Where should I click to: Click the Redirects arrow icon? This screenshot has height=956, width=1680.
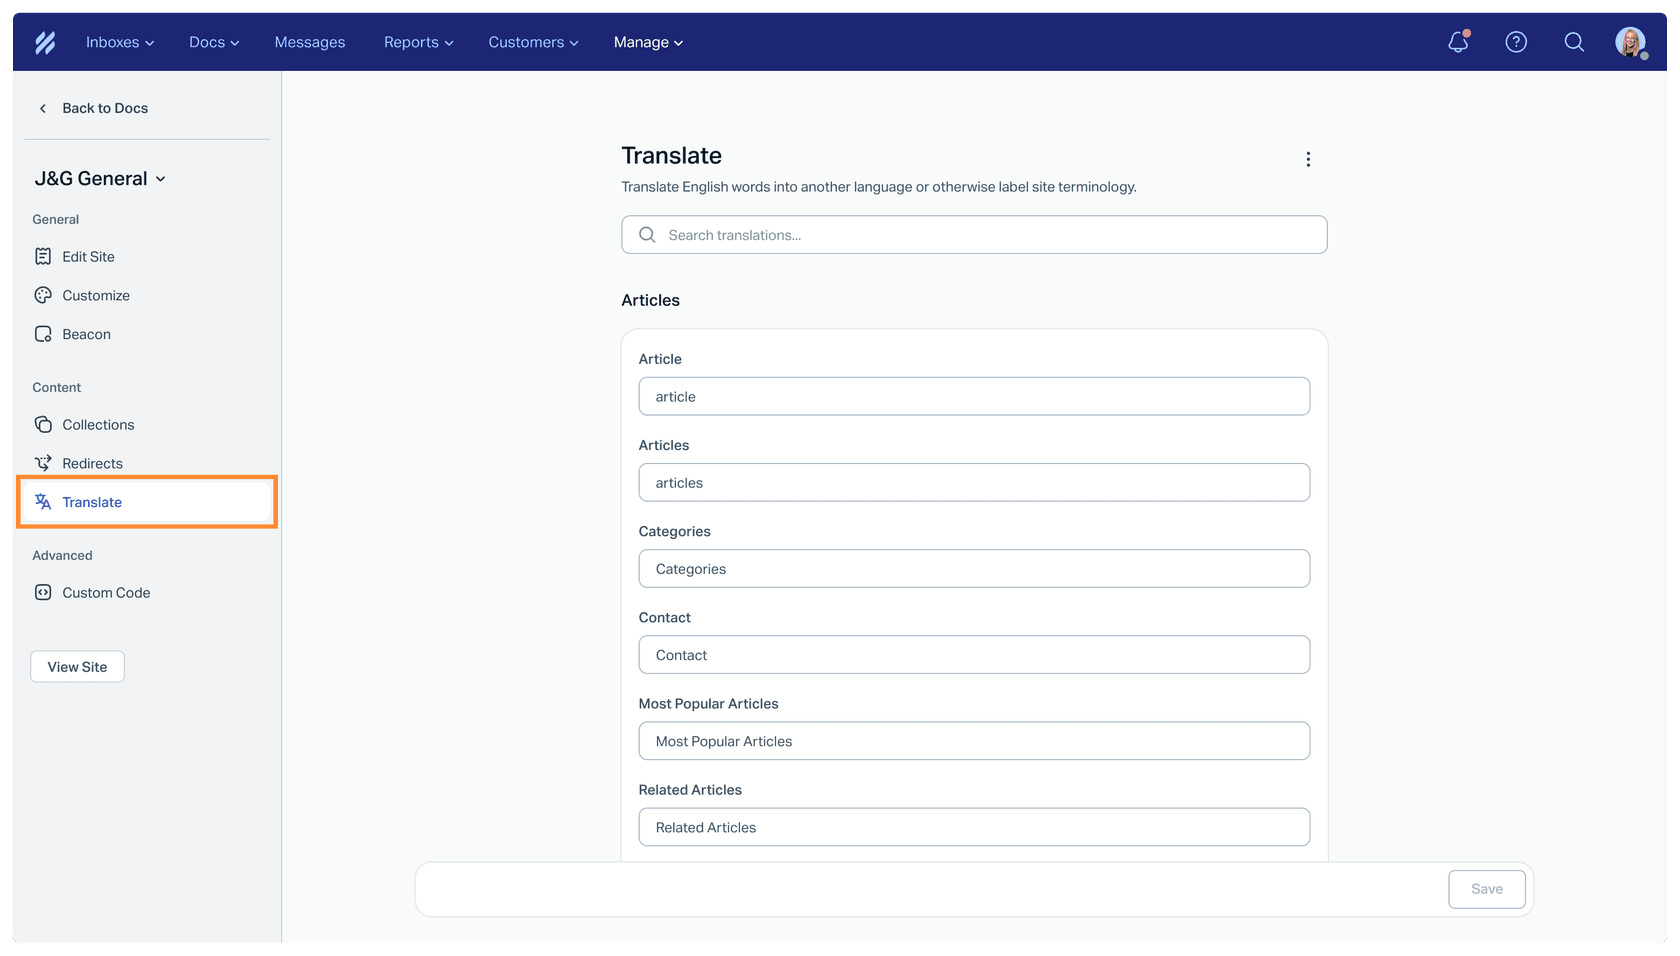(x=43, y=463)
